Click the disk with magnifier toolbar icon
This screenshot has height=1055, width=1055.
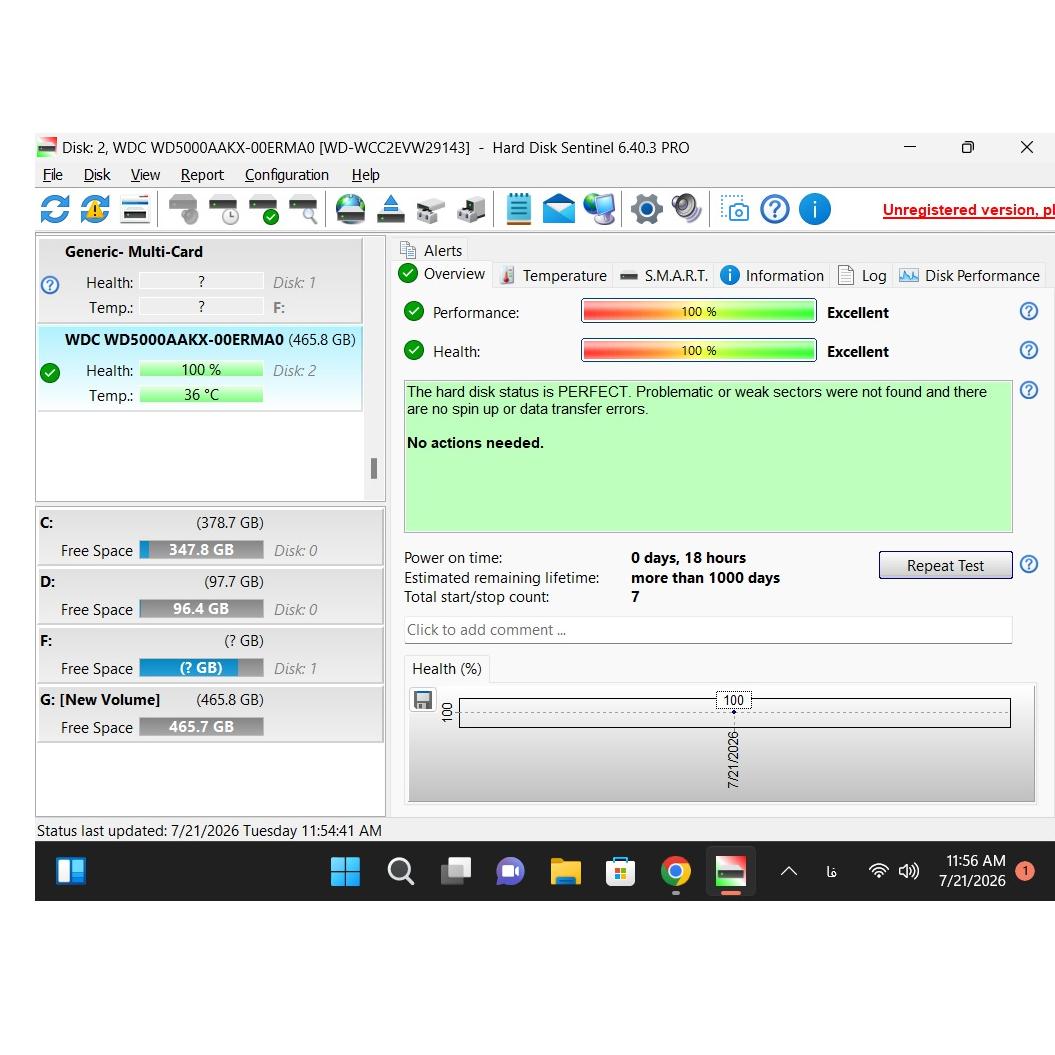[303, 209]
